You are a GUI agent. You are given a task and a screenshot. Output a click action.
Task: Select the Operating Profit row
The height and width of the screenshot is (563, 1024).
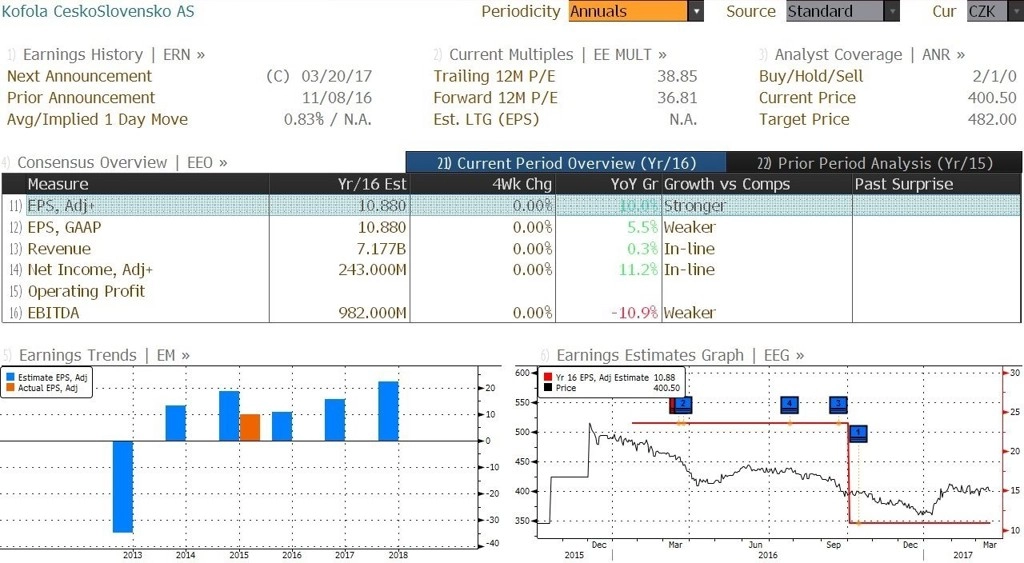coord(511,291)
